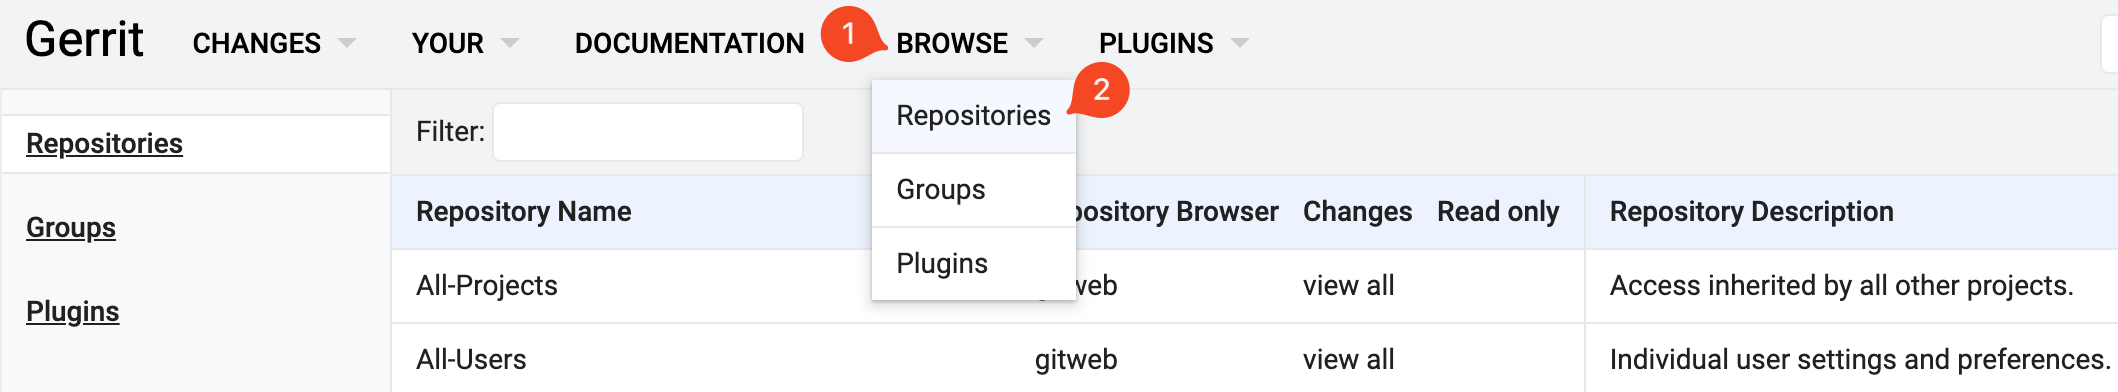The image size is (2118, 392).
Task: Open the All-Projects repository
Action: click(x=487, y=286)
